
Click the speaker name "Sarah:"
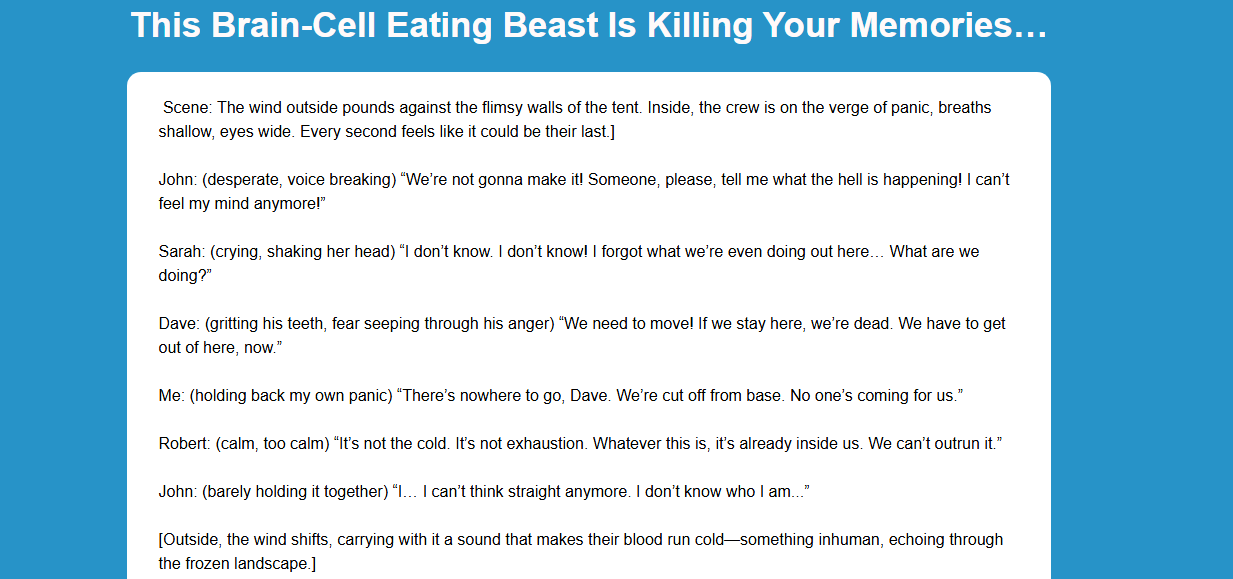coord(182,252)
